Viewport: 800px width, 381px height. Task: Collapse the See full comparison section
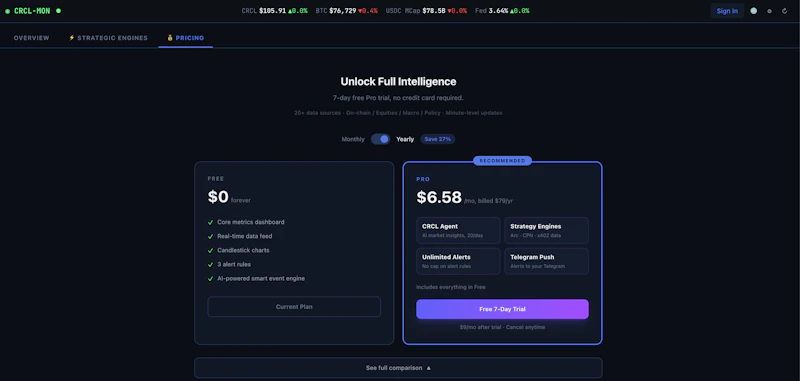point(398,368)
